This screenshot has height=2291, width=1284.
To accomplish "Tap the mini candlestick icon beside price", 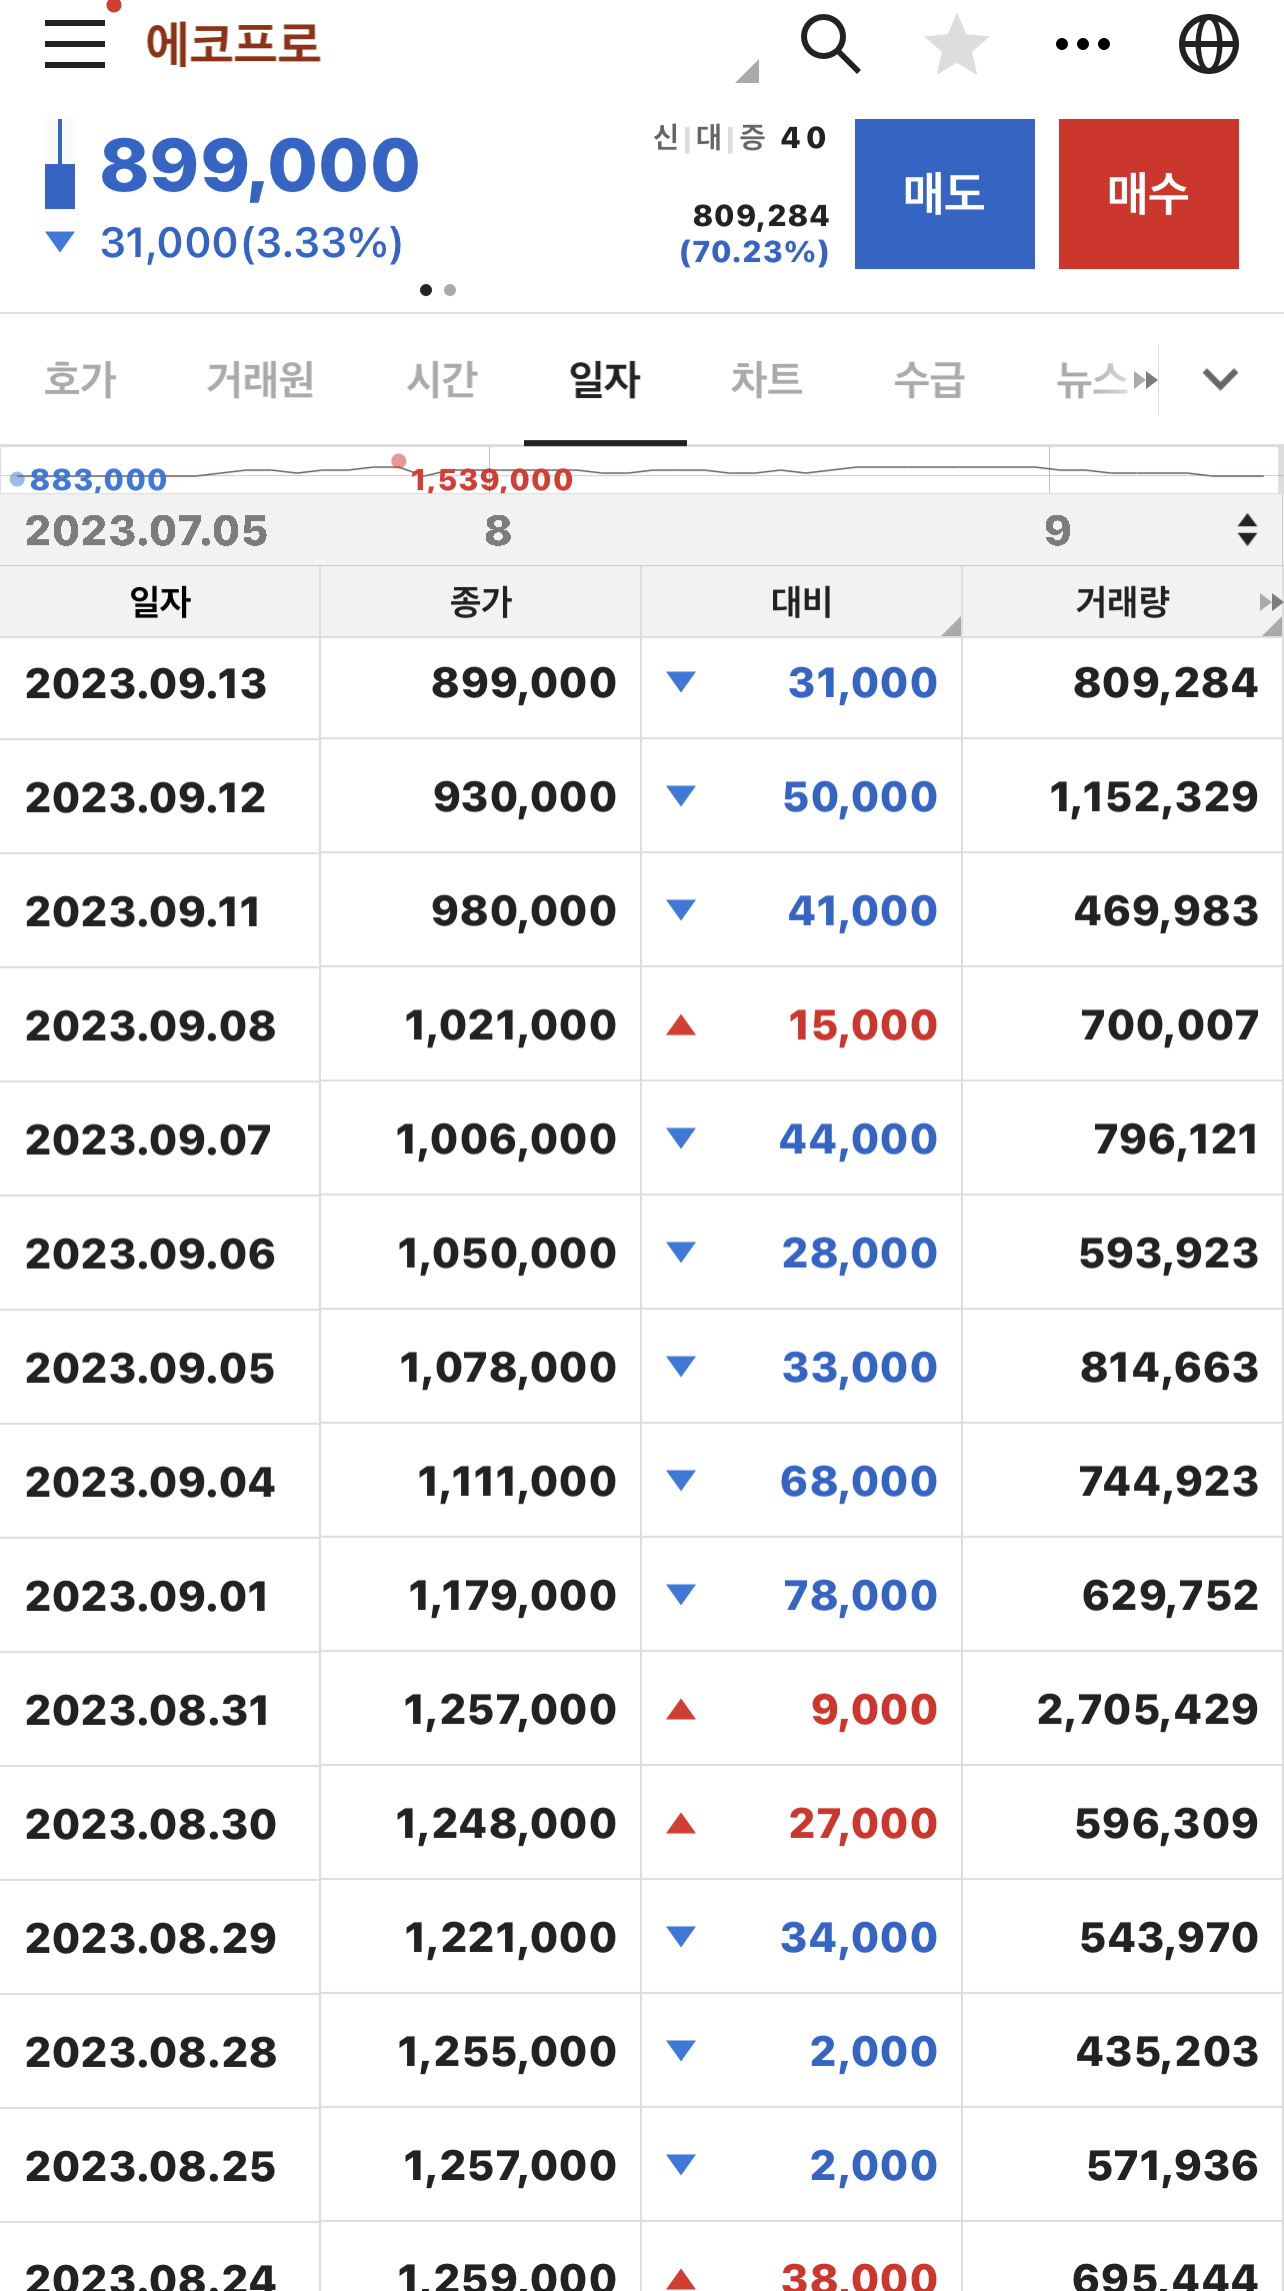I will point(60,164).
